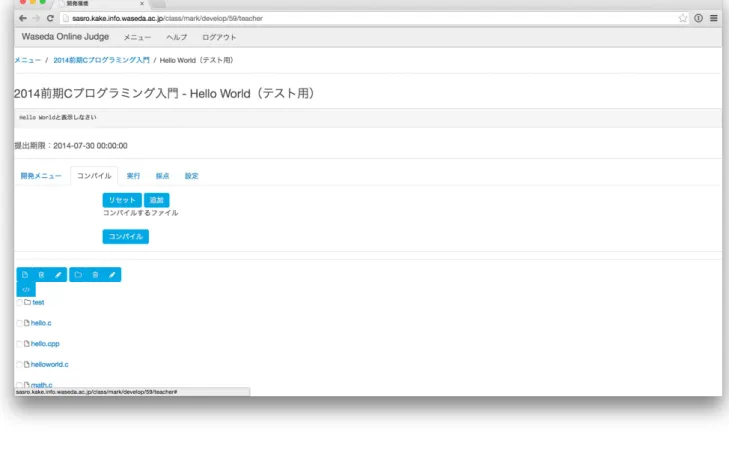Open the 設定 tab

pos(192,176)
